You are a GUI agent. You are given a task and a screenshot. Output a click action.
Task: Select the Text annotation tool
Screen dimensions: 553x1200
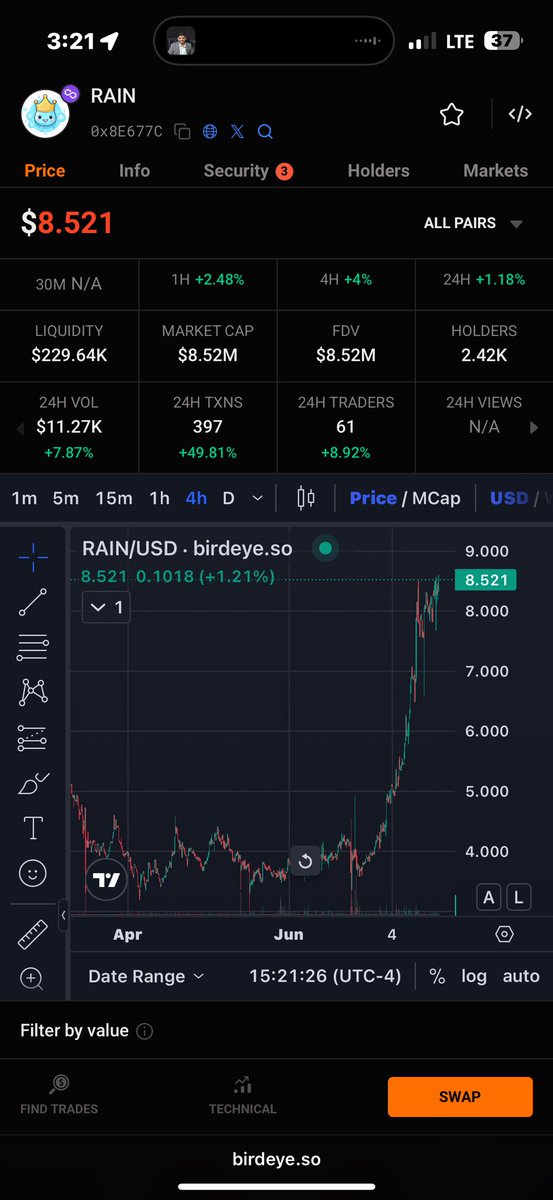pyautogui.click(x=33, y=828)
